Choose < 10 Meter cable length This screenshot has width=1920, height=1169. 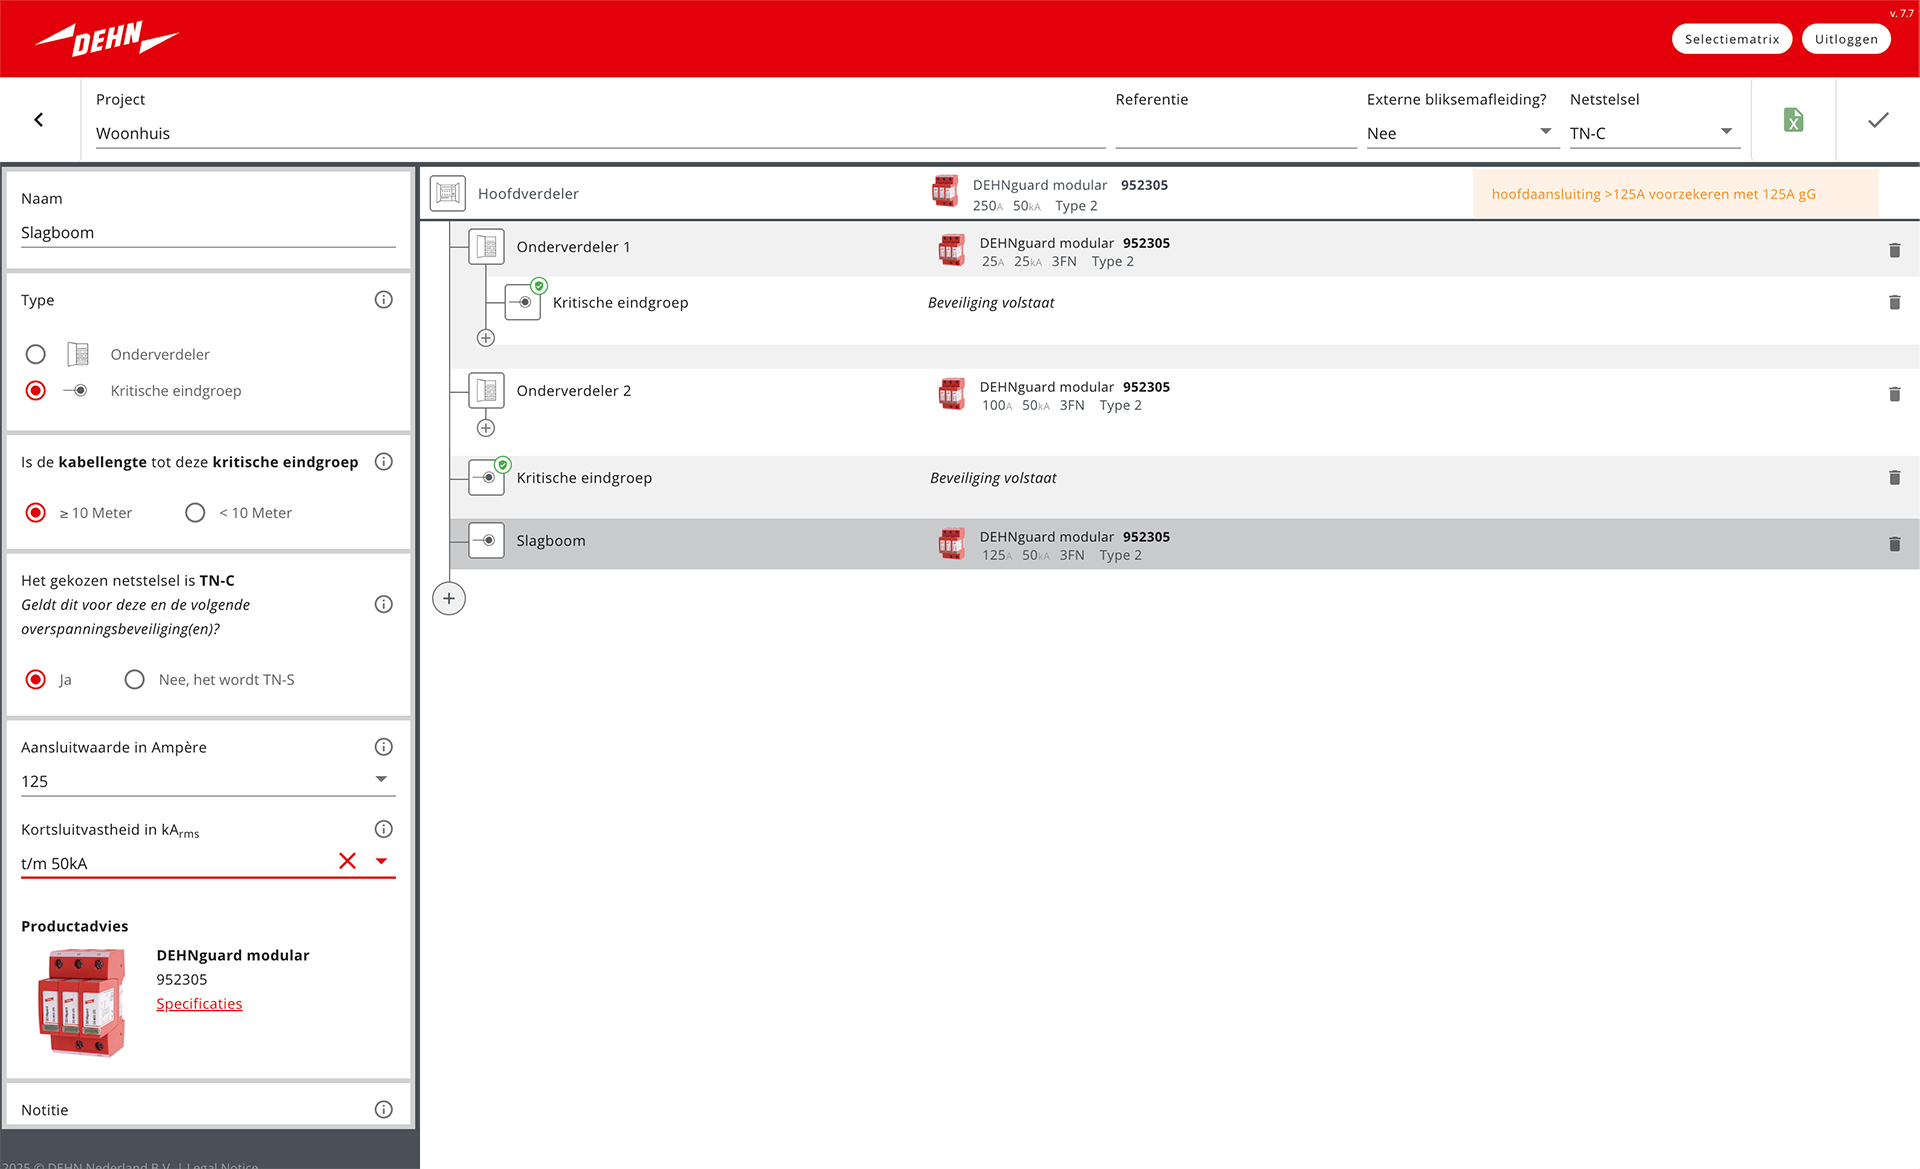[195, 513]
